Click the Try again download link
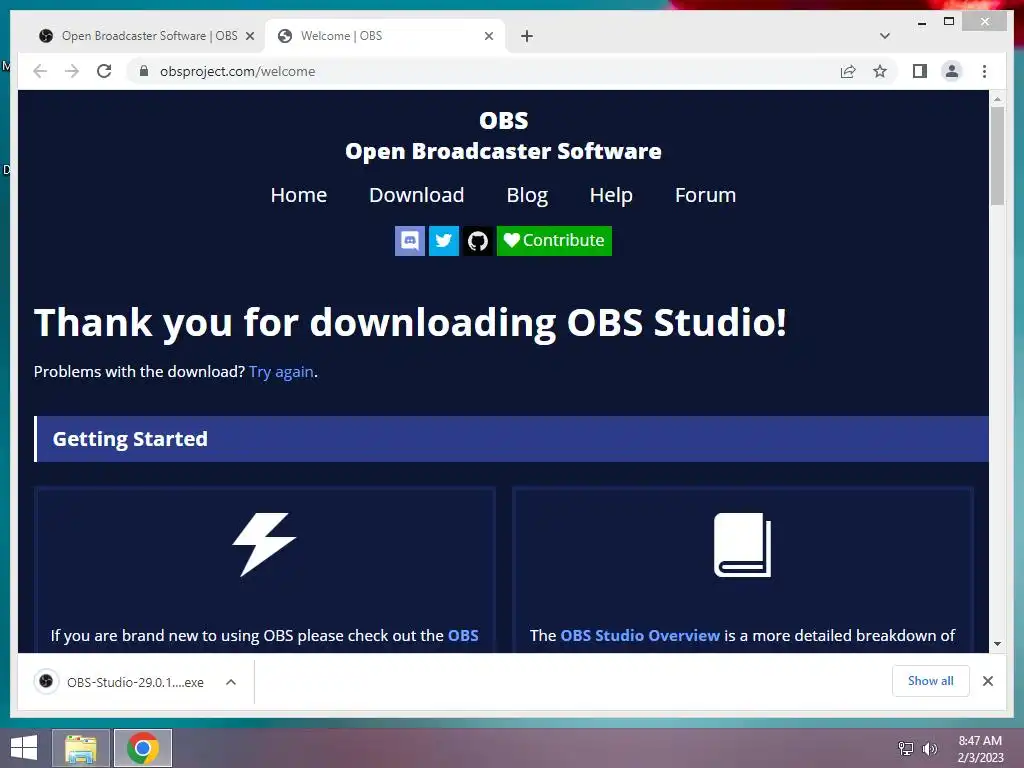The height and width of the screenshot is (768, 1024). click(x=281, y=372)
